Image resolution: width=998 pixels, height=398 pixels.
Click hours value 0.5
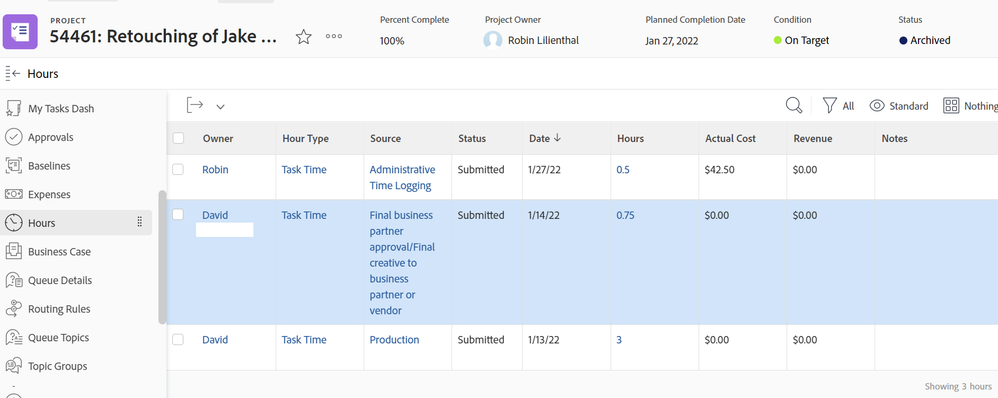pyautogui.click(x=623, y=170)
